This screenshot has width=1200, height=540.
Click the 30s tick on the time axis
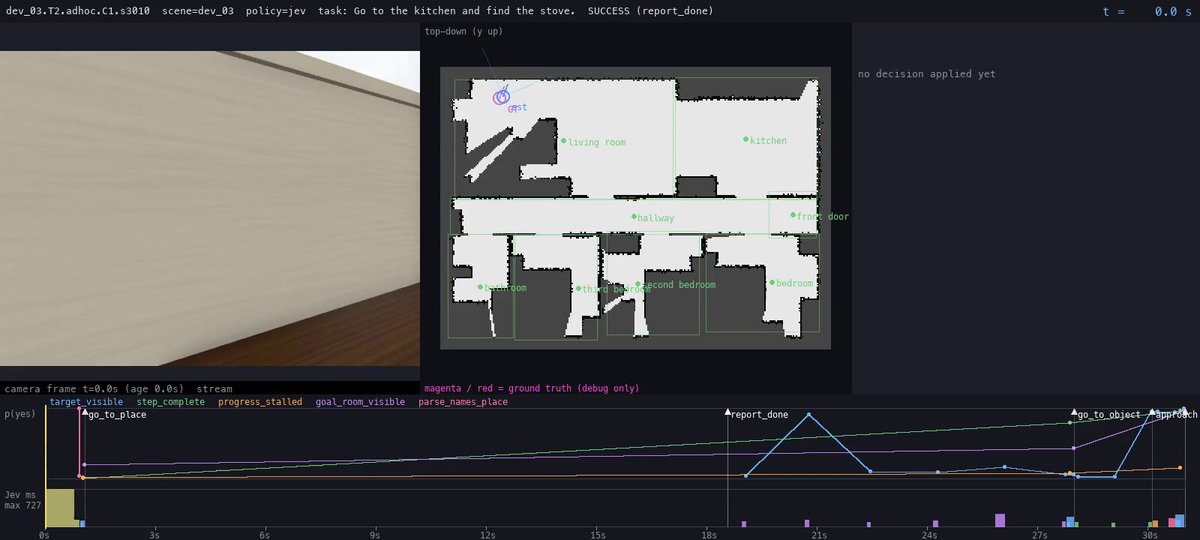[1150, 534]
